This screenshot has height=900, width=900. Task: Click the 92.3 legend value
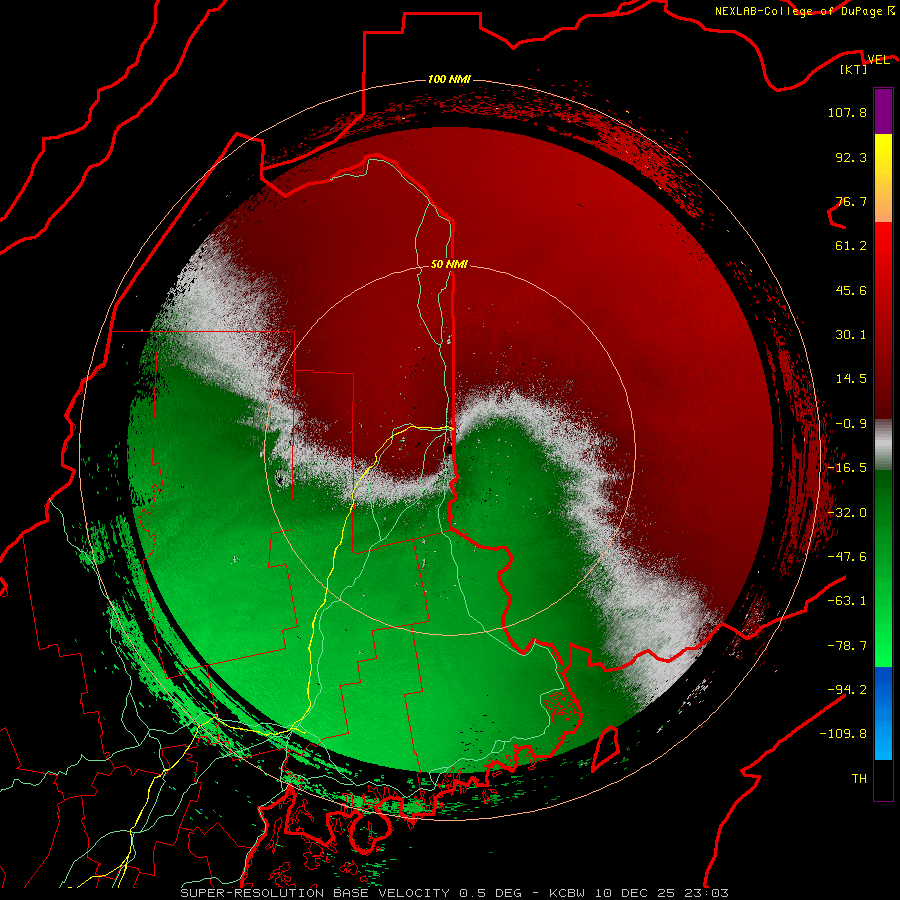[x=851, y=157]
